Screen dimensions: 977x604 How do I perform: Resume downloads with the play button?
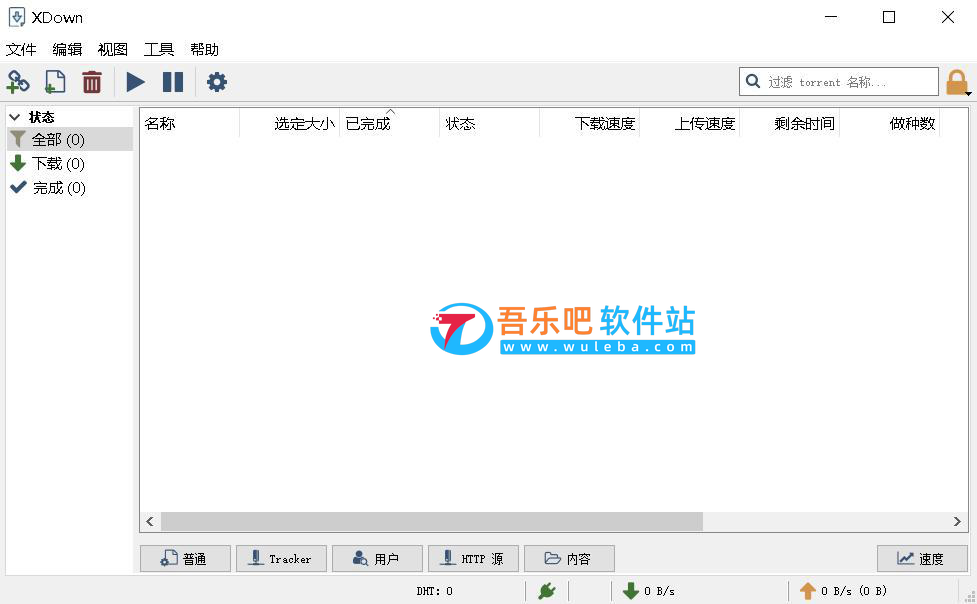coord(135,82)
